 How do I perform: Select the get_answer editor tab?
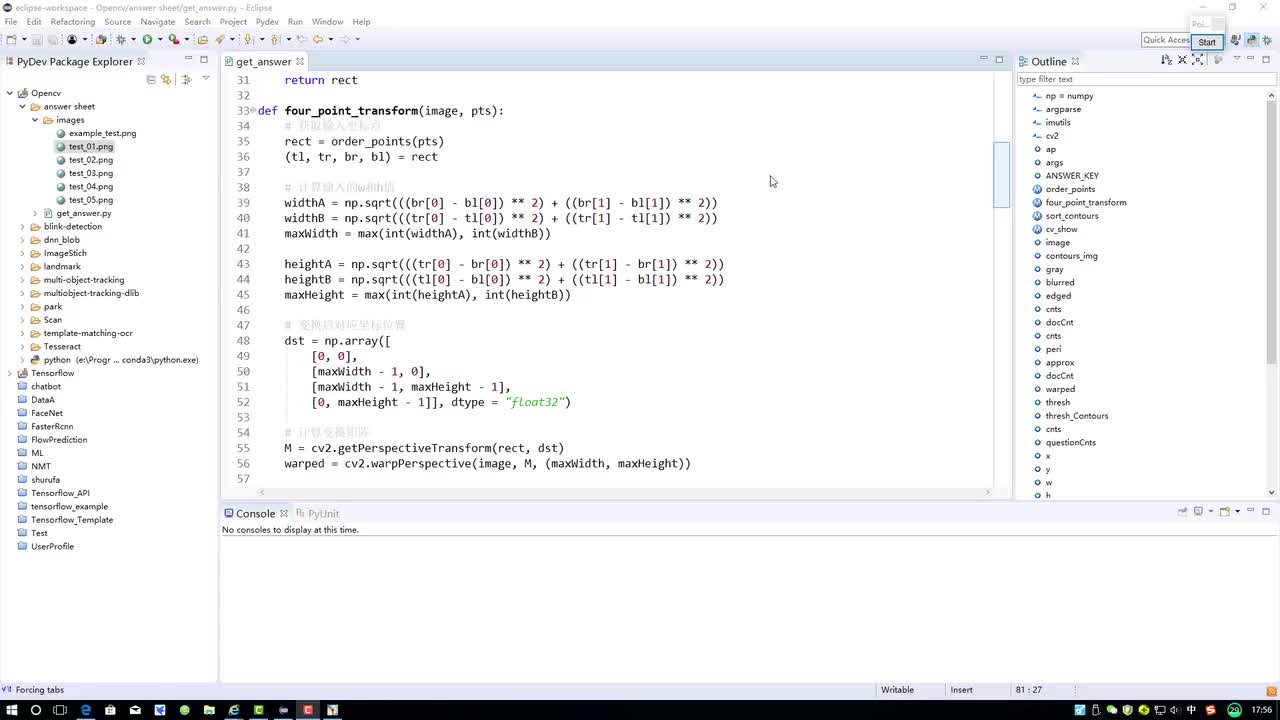263,62
